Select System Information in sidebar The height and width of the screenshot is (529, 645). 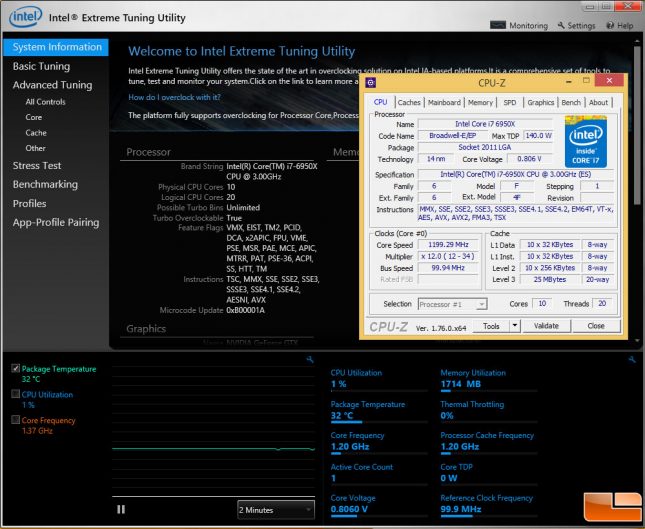pyautogui.click(x=56, y=47)
